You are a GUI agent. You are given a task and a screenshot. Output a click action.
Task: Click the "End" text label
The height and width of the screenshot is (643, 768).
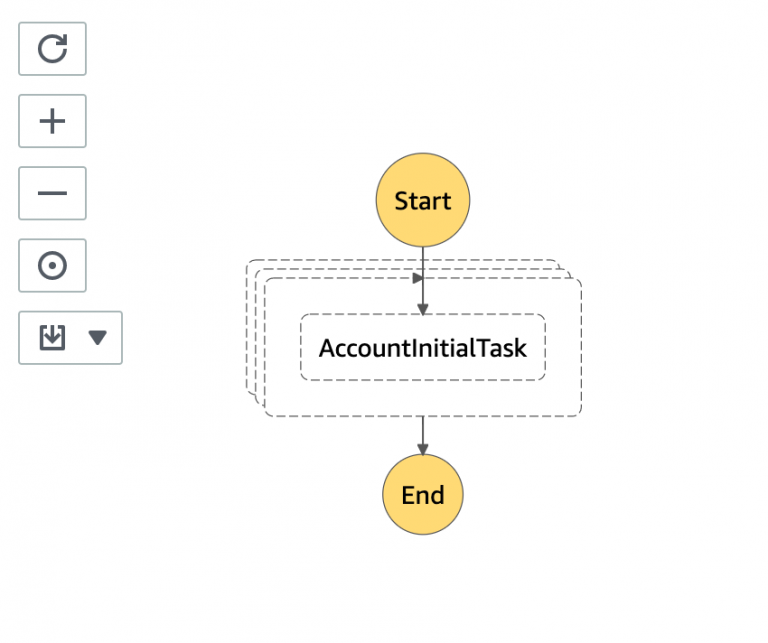tap(422, 495)
